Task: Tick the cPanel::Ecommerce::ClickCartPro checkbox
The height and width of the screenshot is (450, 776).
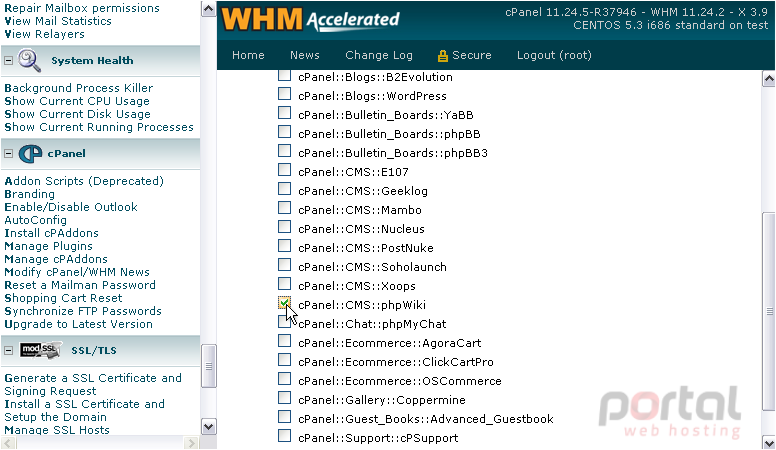Action: tap(284, 359)
